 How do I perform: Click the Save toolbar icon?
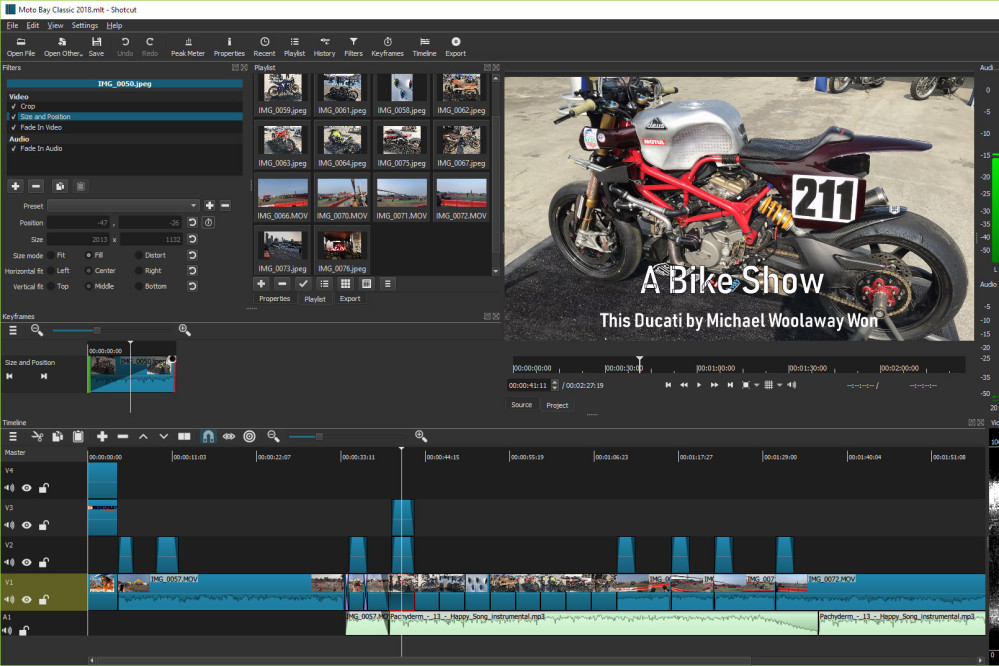pos(96,47)
